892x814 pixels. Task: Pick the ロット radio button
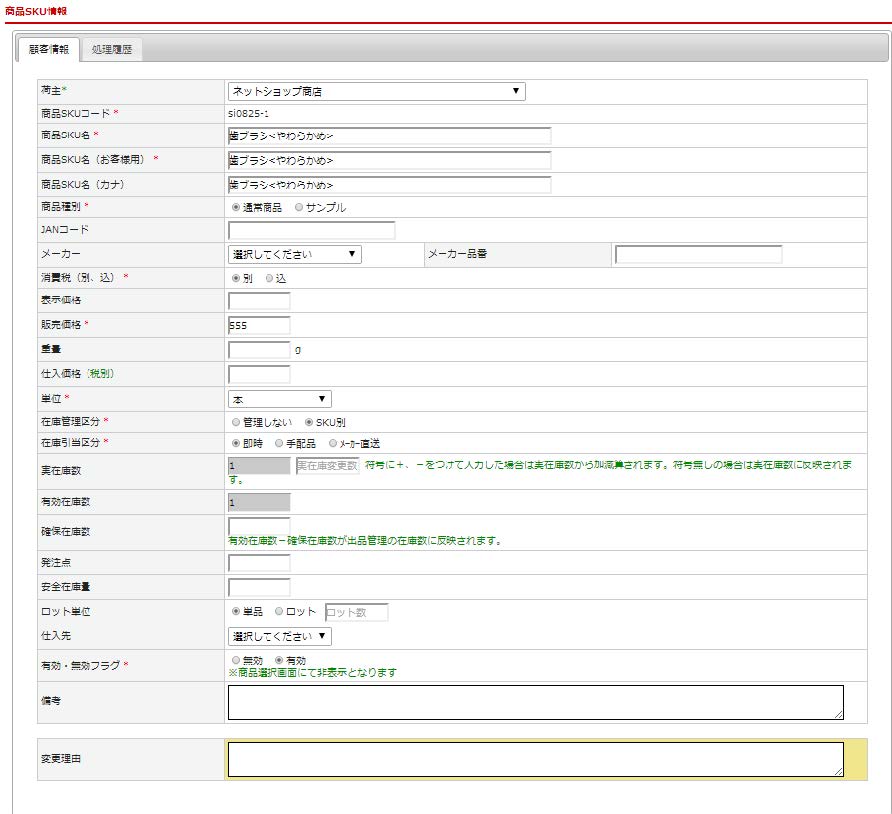pos(278,612)
